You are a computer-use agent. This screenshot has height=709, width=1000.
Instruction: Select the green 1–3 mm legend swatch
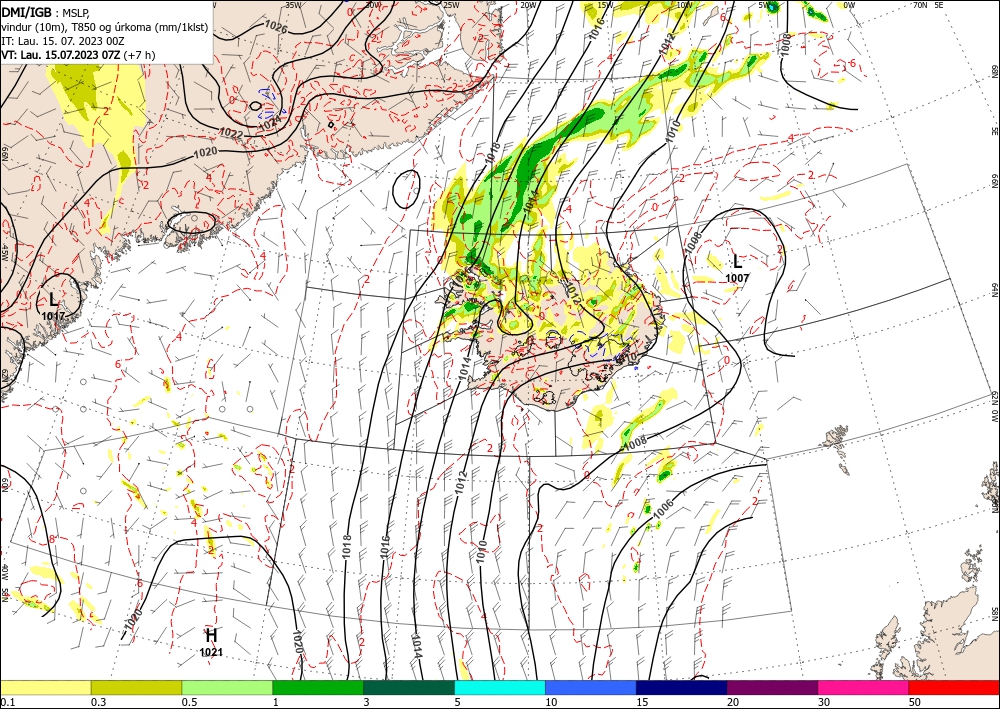(x=318, y=687)
